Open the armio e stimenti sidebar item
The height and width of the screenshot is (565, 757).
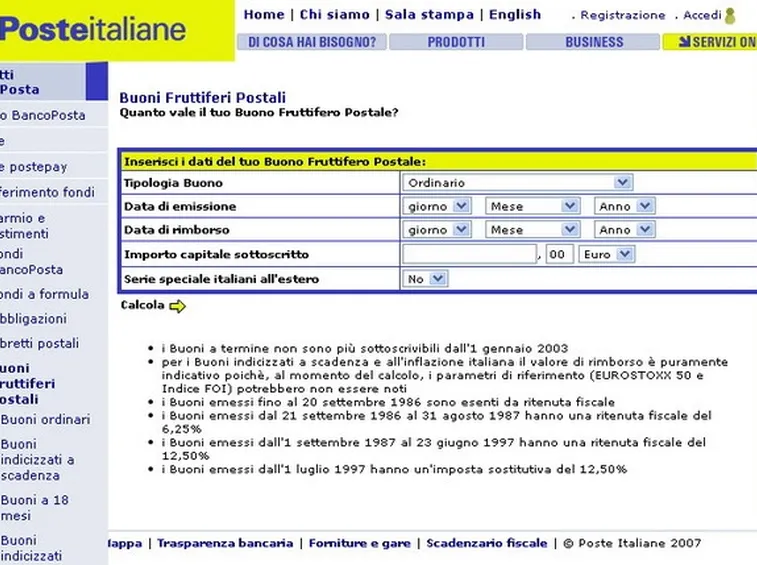24,226
